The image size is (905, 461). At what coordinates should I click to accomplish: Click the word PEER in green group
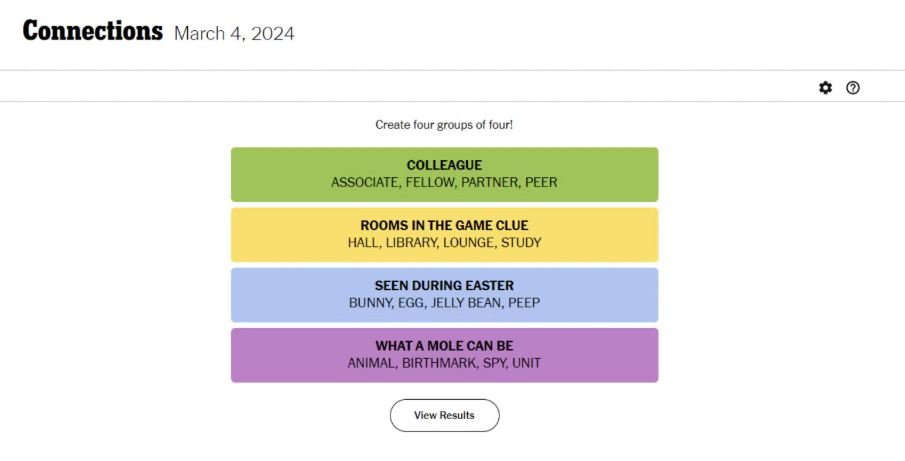(541, 182)
